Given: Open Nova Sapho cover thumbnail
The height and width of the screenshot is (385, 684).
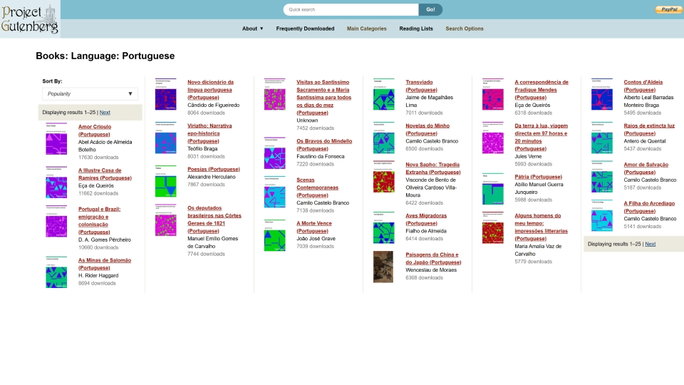Looking at the screenshot, I should pyautogui.click(x=383, y=177).
